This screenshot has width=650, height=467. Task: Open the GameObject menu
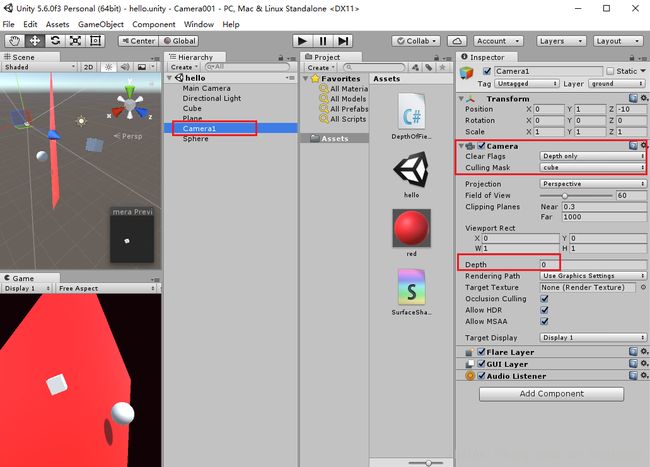(x=101, y=24)
